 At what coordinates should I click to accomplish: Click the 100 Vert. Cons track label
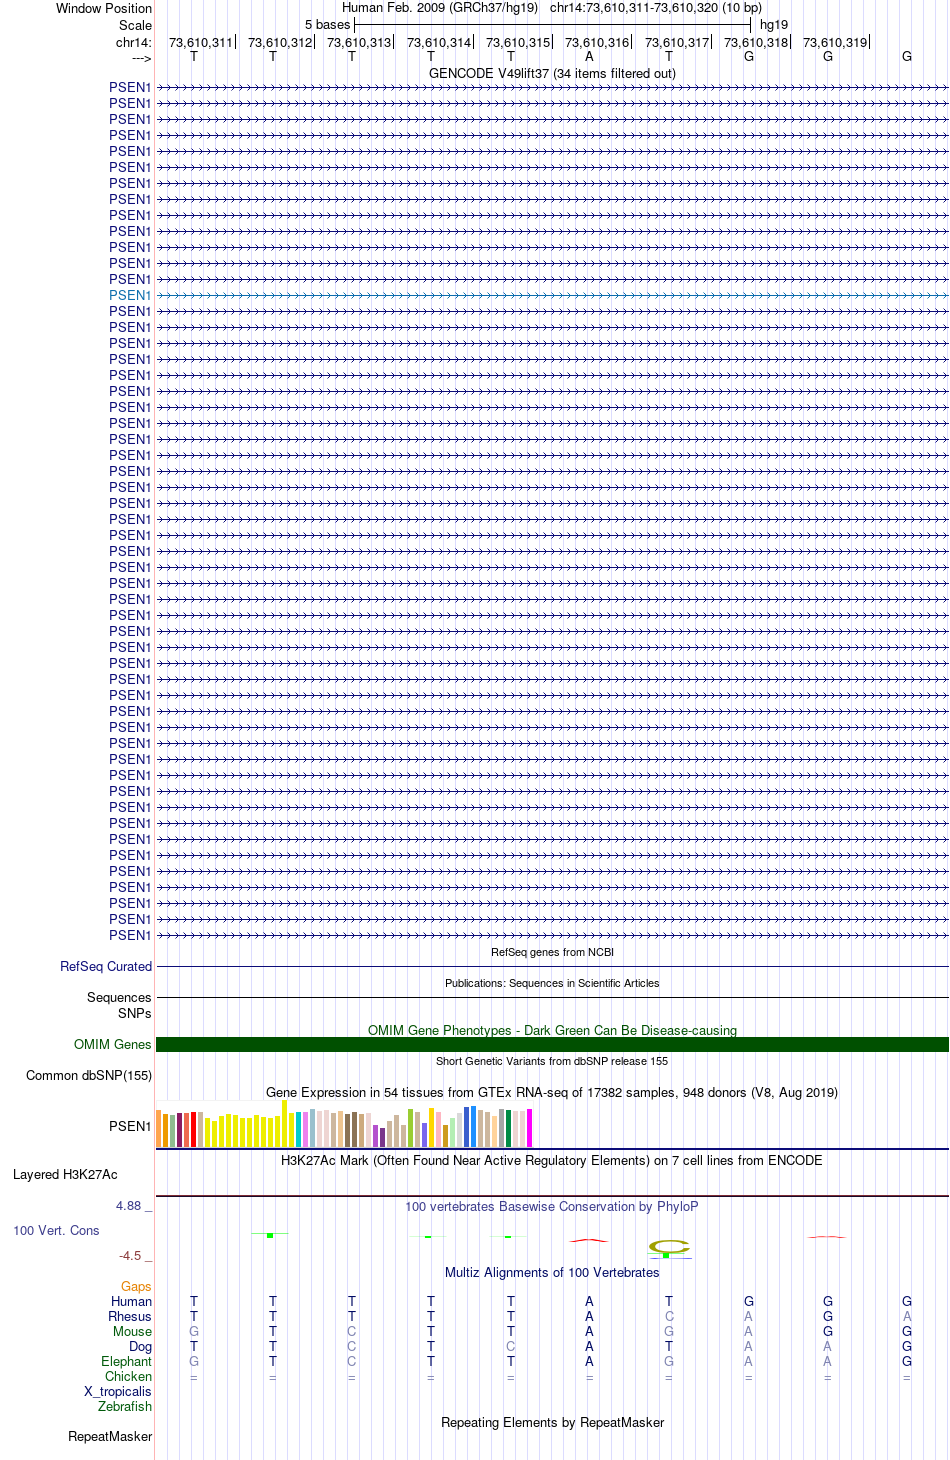click(x=56, y=1230)
